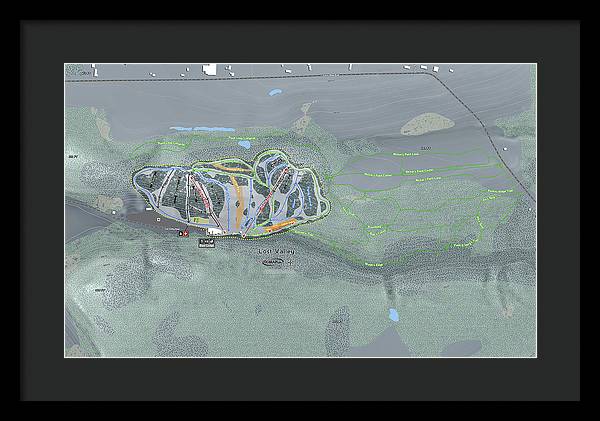Click the black label box below the lodge

point(207,242)
